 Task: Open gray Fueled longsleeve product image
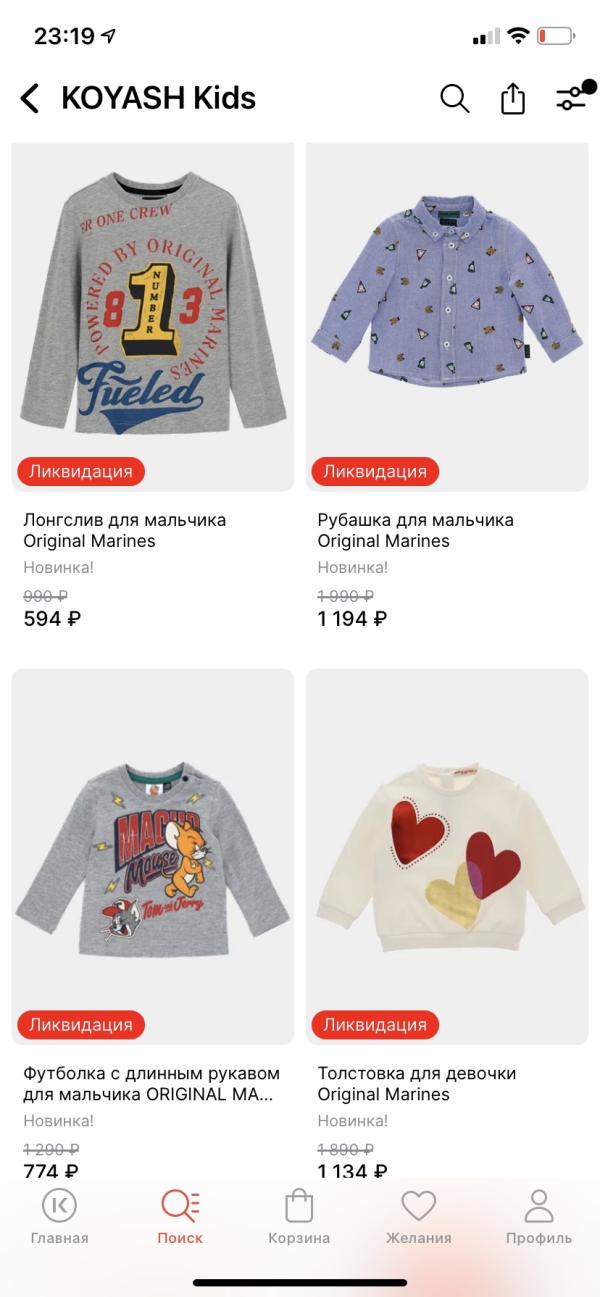[153, 310]
